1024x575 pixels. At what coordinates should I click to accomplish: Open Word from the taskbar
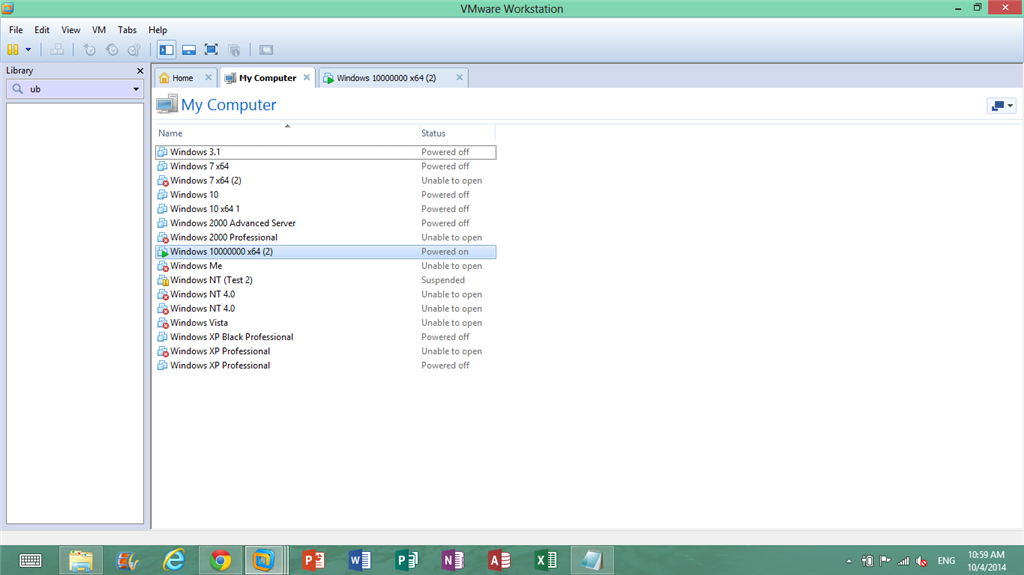point(360,560)
